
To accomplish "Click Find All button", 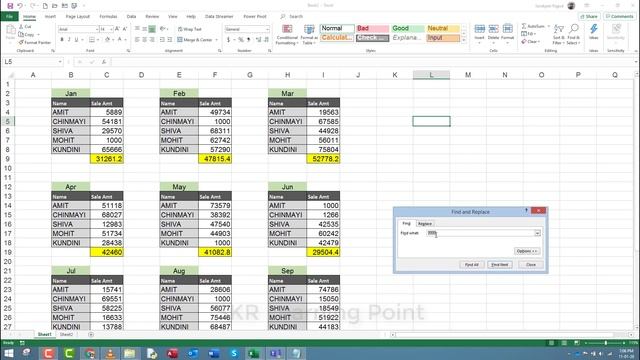I will pyautogui.click(x=471, y=264).
